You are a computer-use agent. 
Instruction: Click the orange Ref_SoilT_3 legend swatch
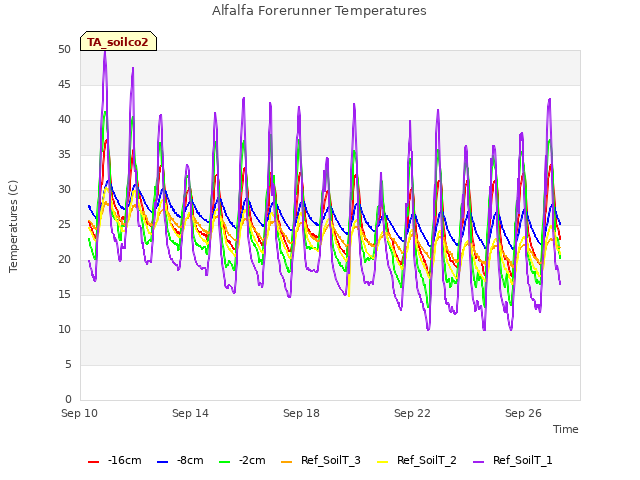click(x=287, y=462)
